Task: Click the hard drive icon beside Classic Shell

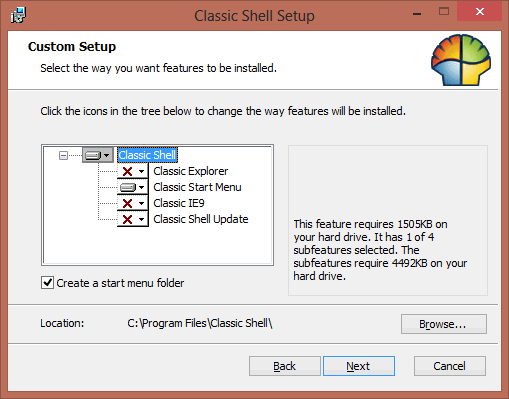Action: 93,155
